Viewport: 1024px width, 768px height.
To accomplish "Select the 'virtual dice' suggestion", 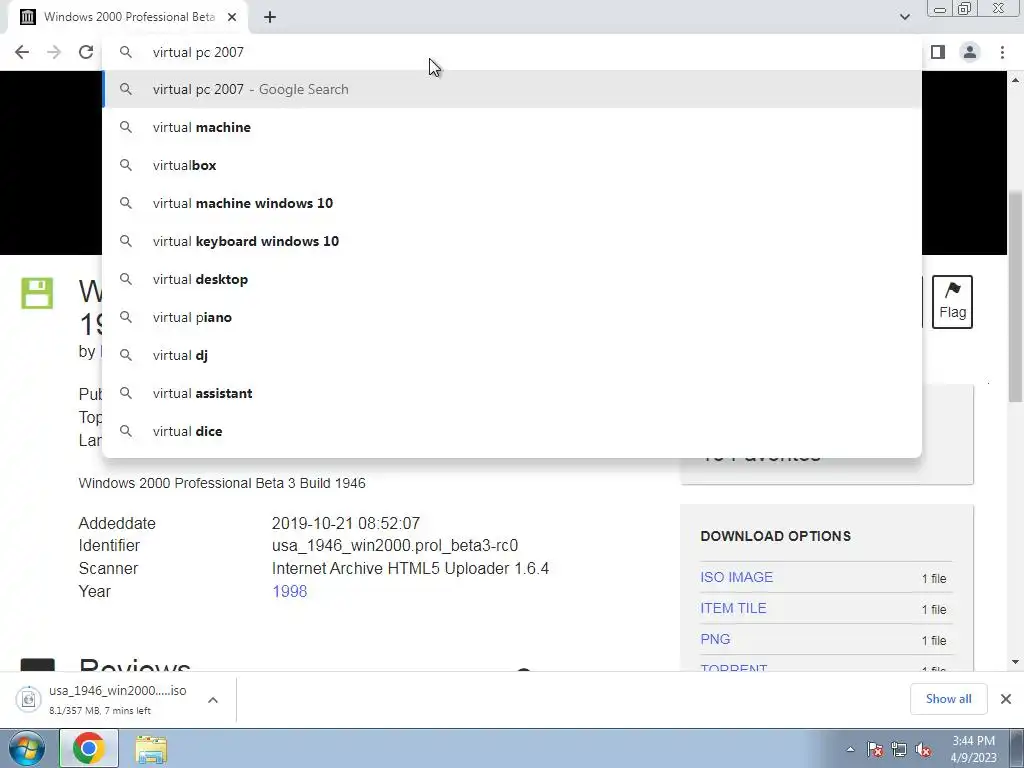I will pyautogui.click(x=512, y=431).
